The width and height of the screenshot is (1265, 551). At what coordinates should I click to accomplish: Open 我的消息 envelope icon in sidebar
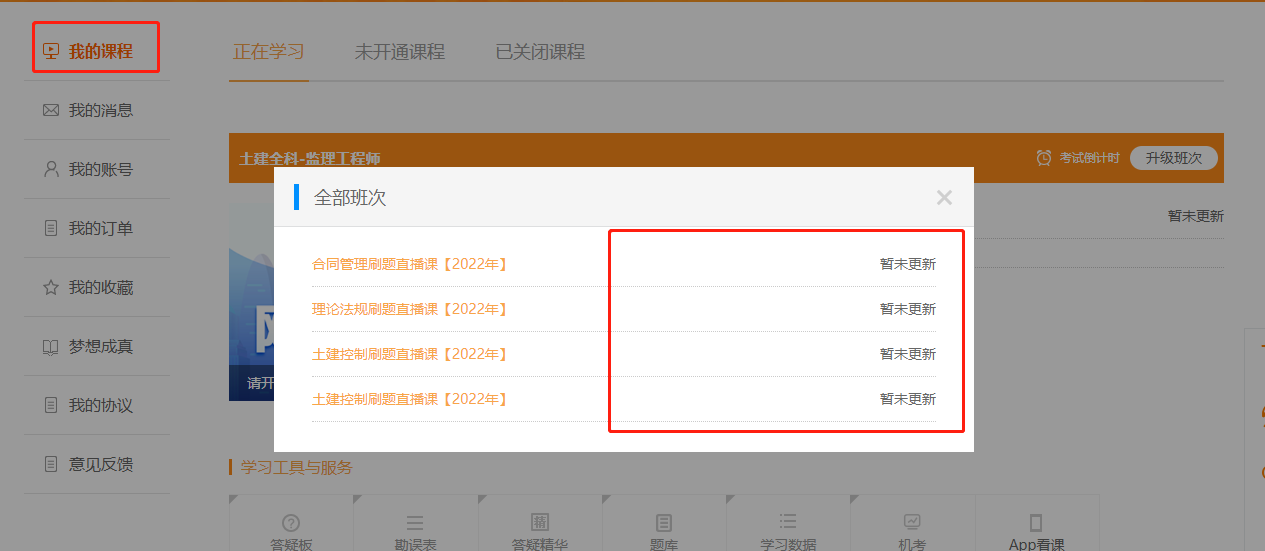(x=51, y=111)
